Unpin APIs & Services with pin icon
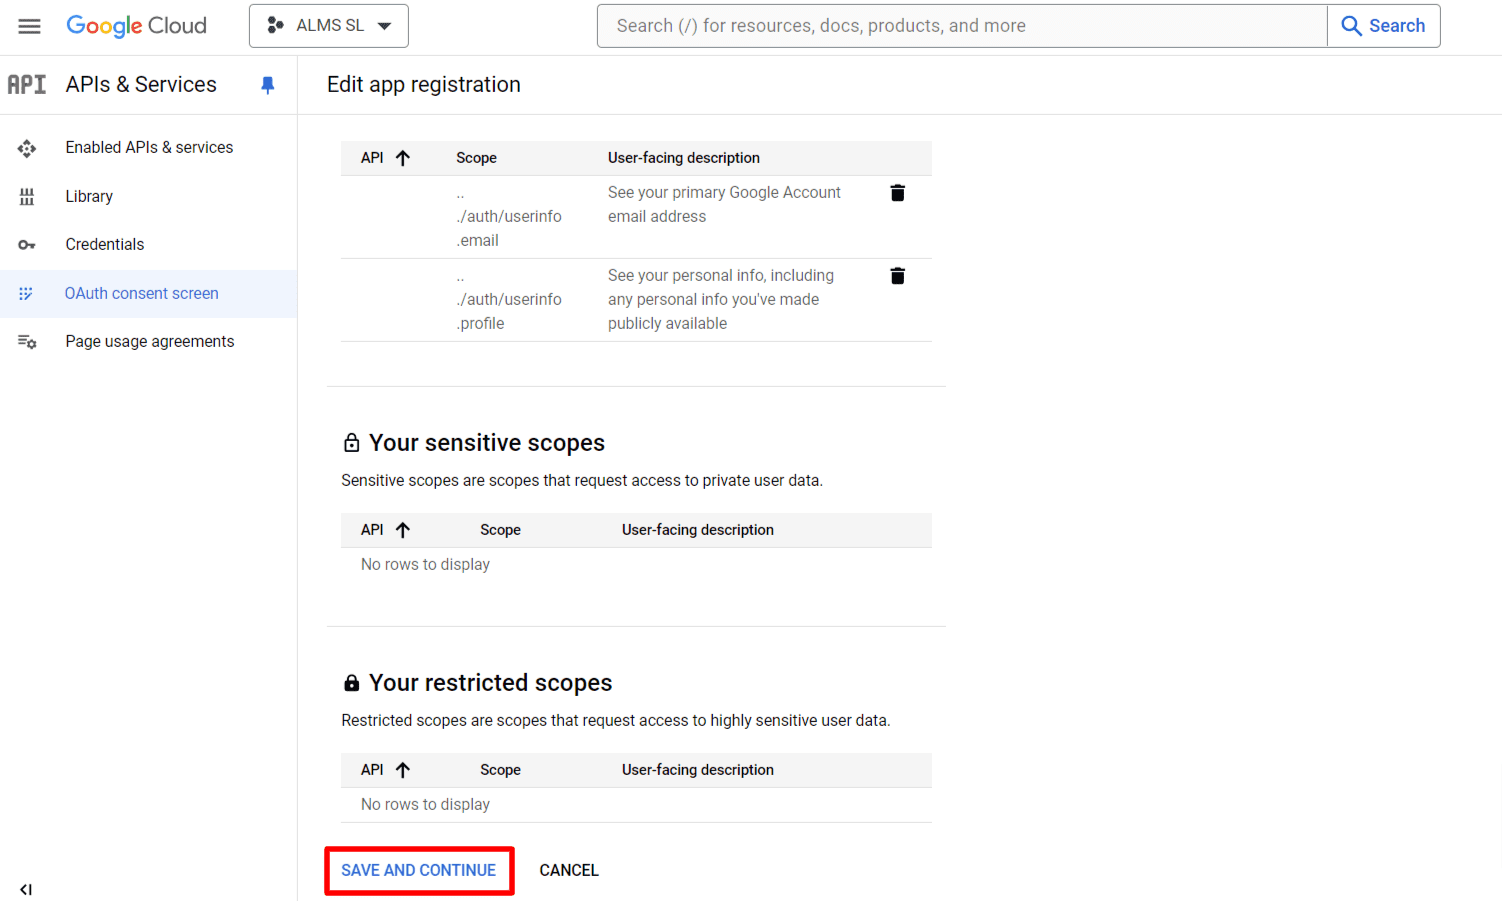 267,85
